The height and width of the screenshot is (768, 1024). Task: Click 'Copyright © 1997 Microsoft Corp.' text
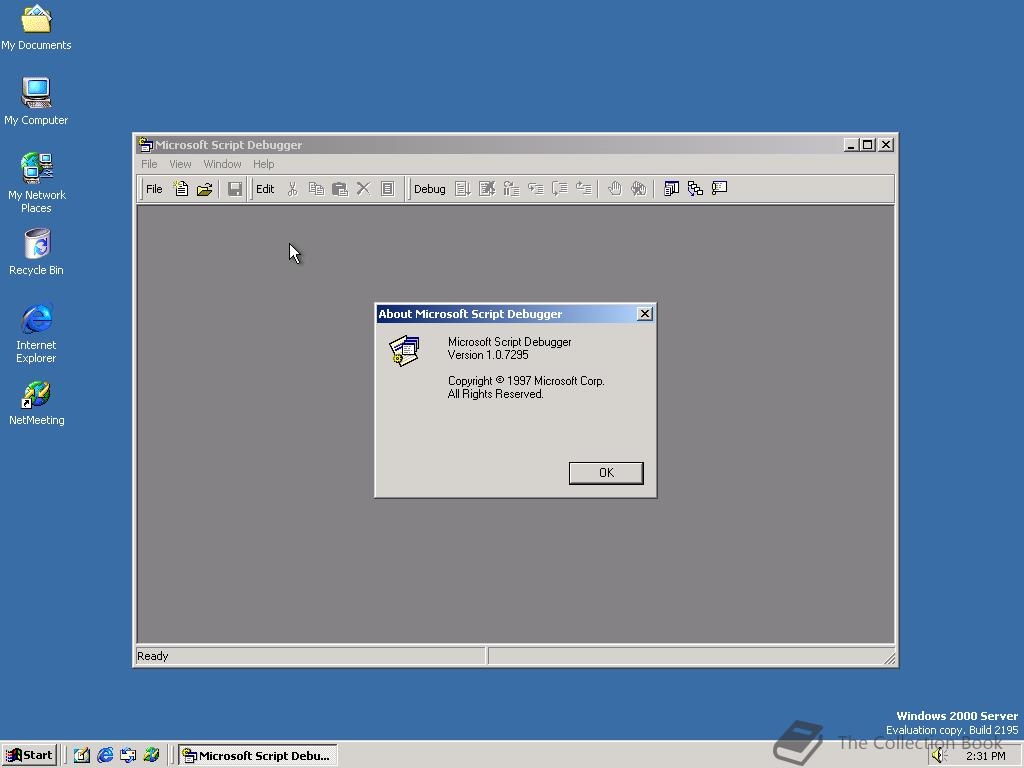click(526, 381)
